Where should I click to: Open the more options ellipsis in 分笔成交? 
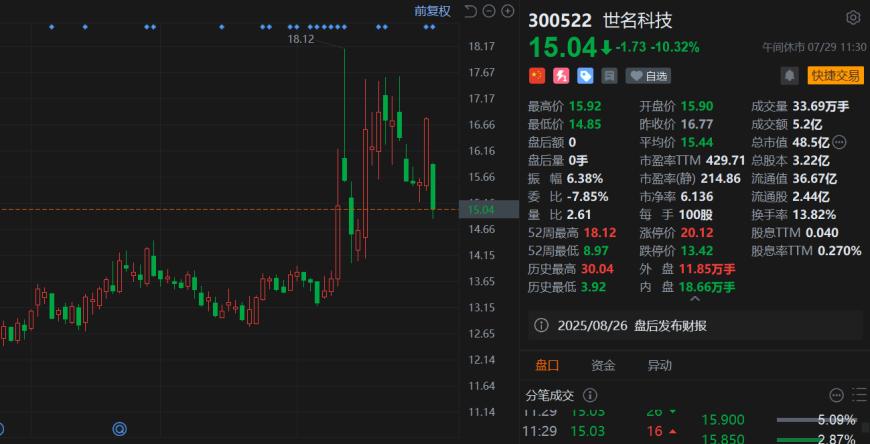pyautogui.click(x=836, y=395)
